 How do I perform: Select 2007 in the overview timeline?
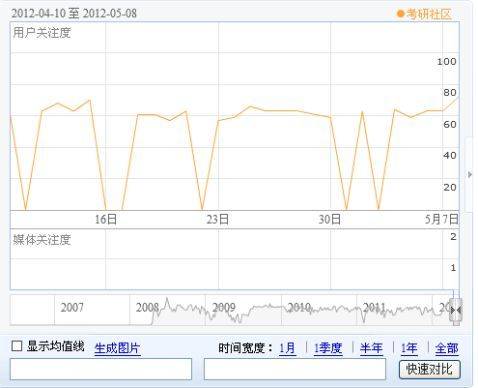[72, 307]
